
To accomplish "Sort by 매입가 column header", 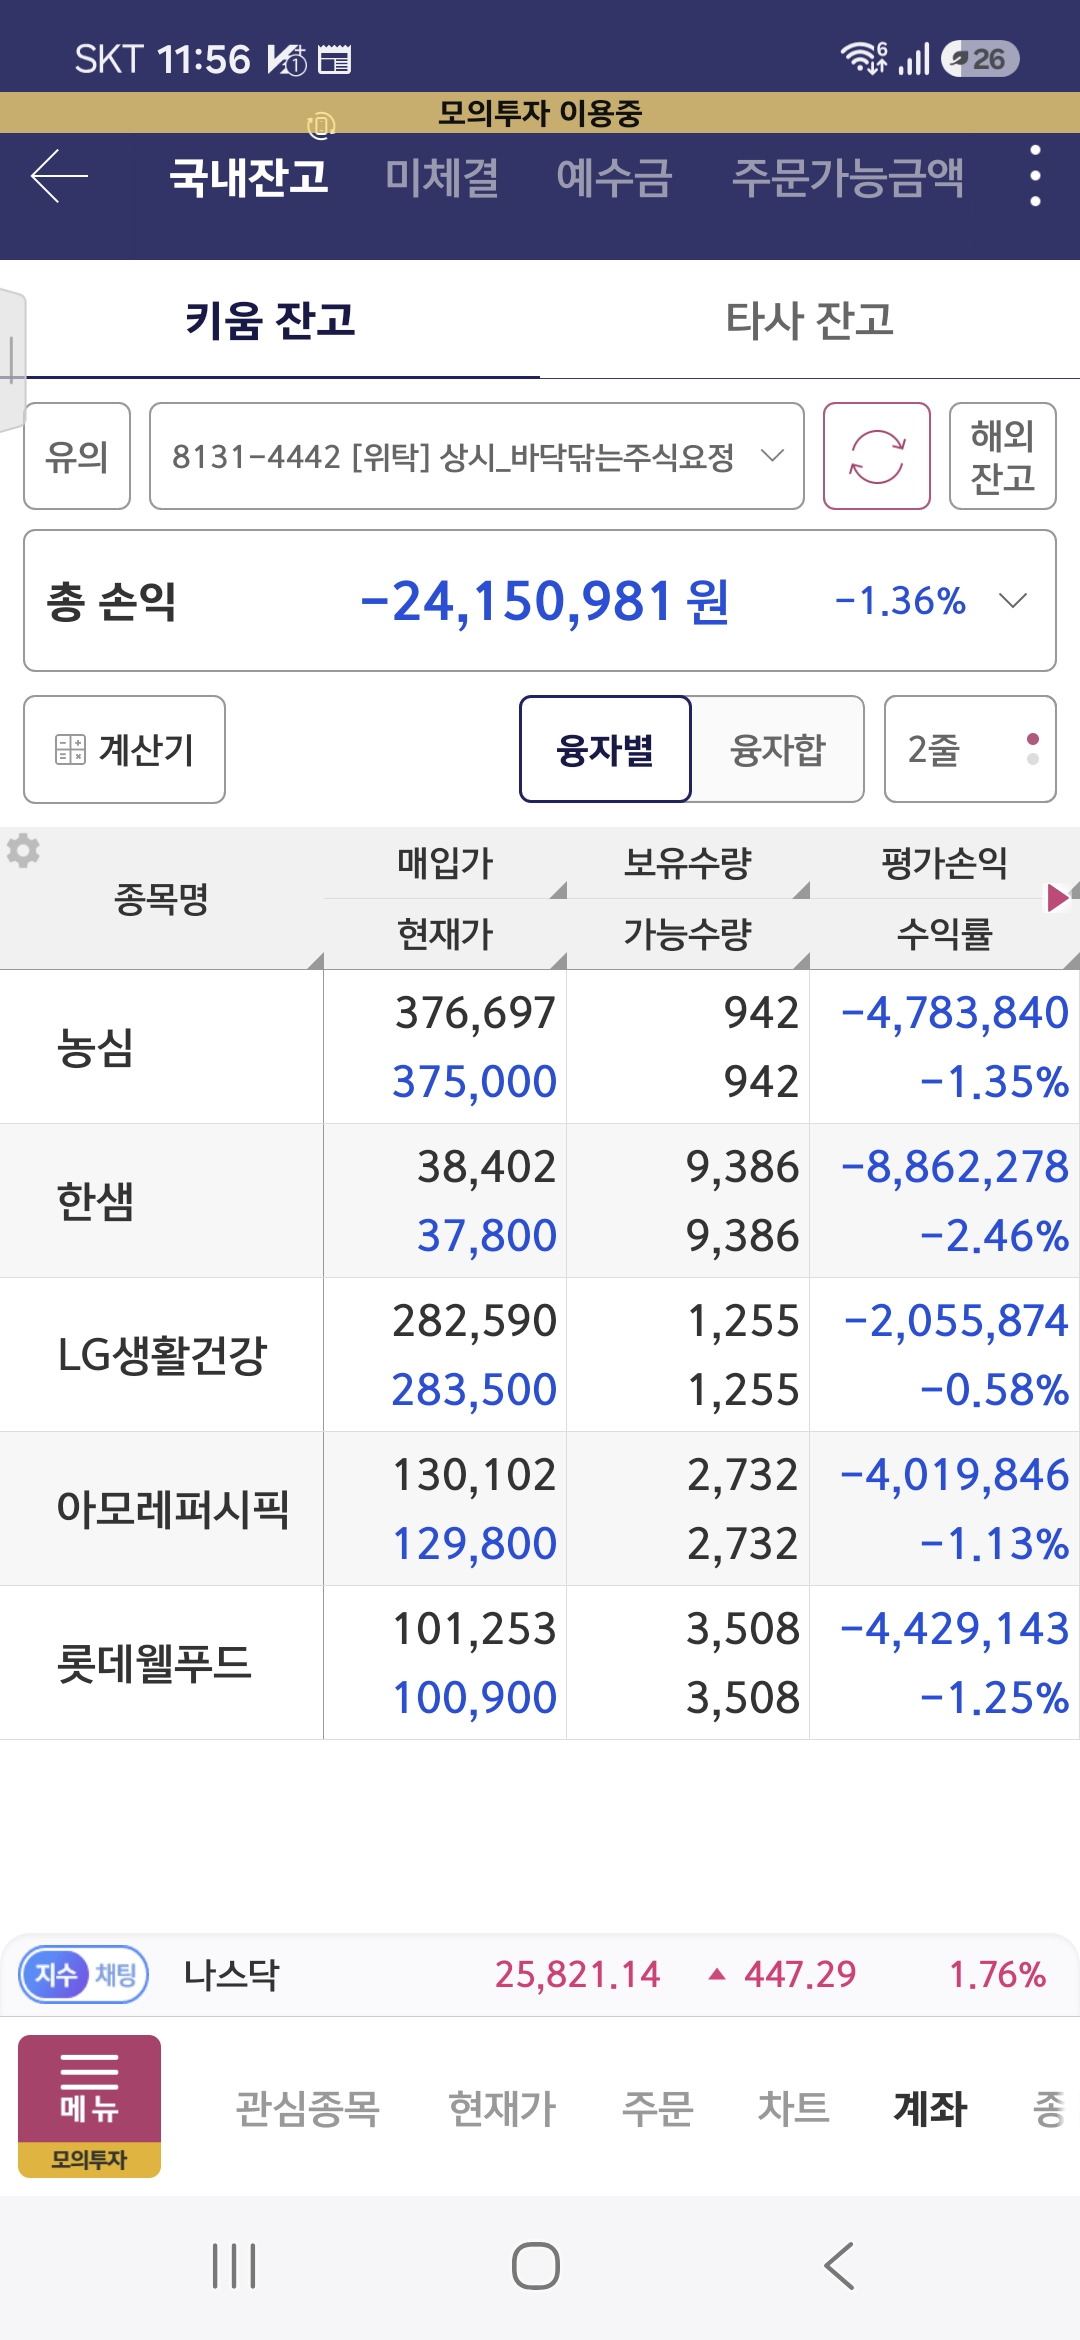I will click(445, 863).
